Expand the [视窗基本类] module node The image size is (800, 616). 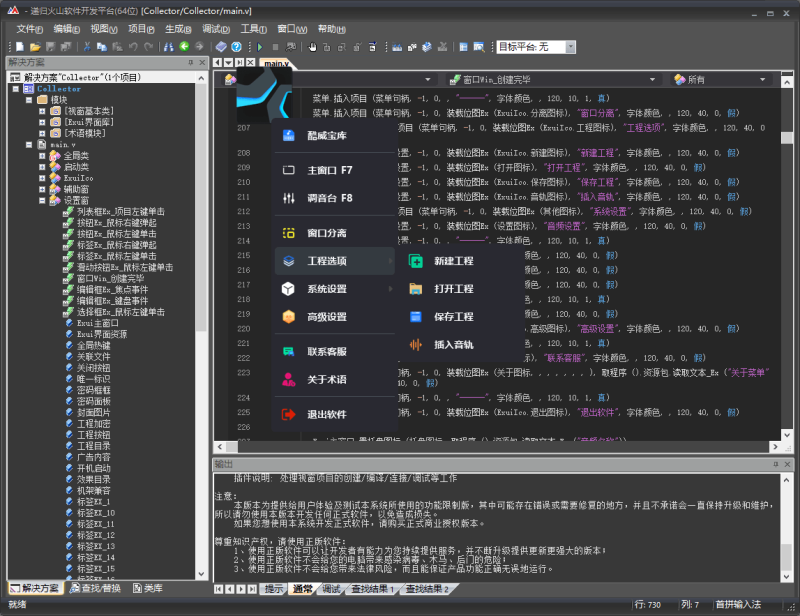(42, 111)
